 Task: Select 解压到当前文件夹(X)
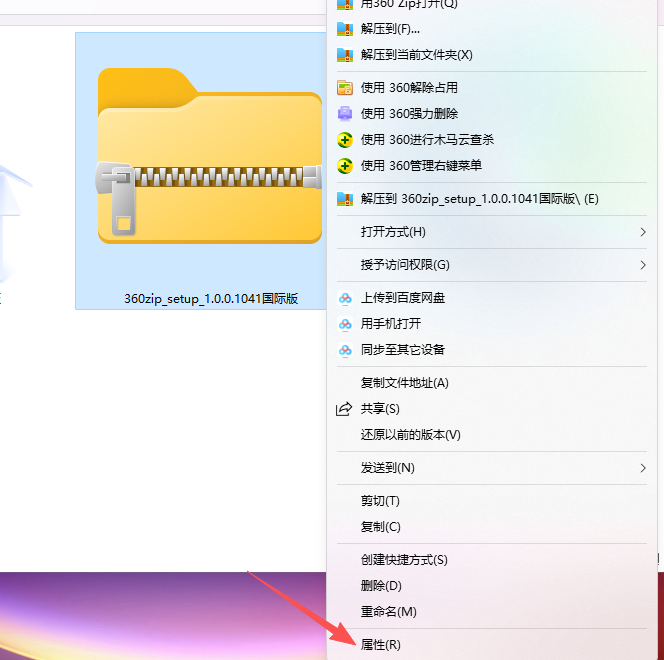click(492, 55)
